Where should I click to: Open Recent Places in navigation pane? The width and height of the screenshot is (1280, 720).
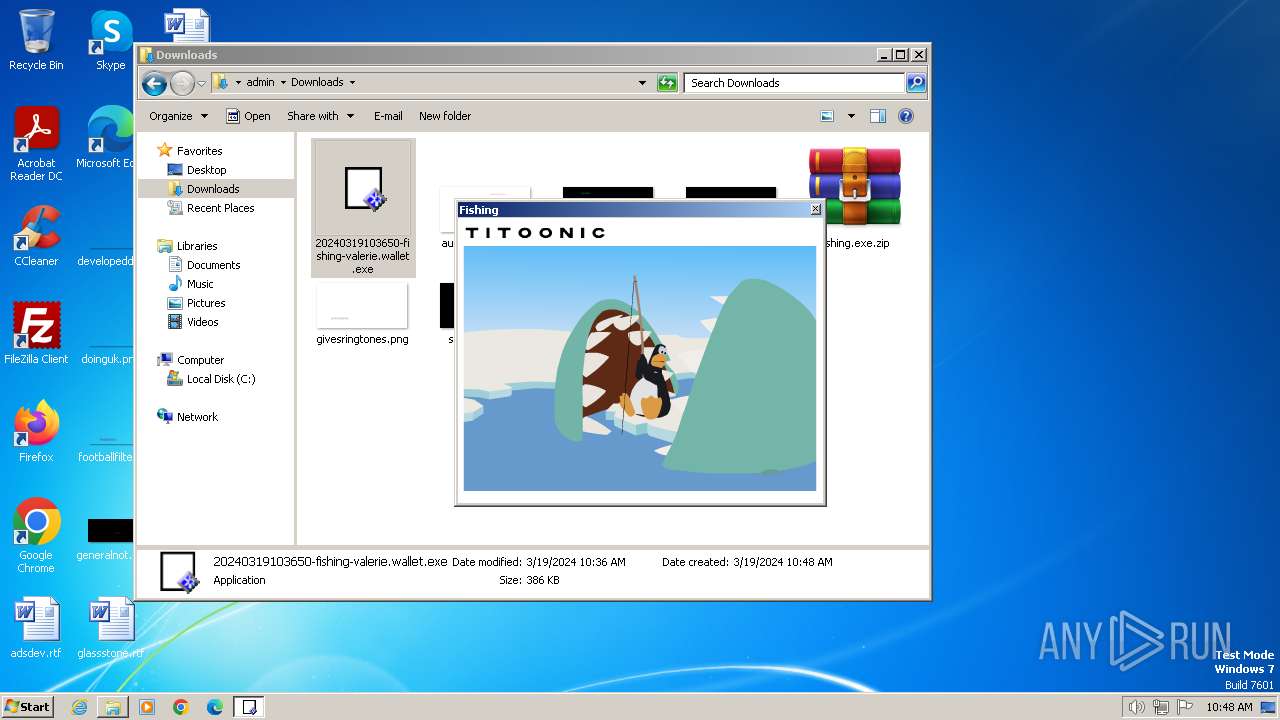click(220, 208)
